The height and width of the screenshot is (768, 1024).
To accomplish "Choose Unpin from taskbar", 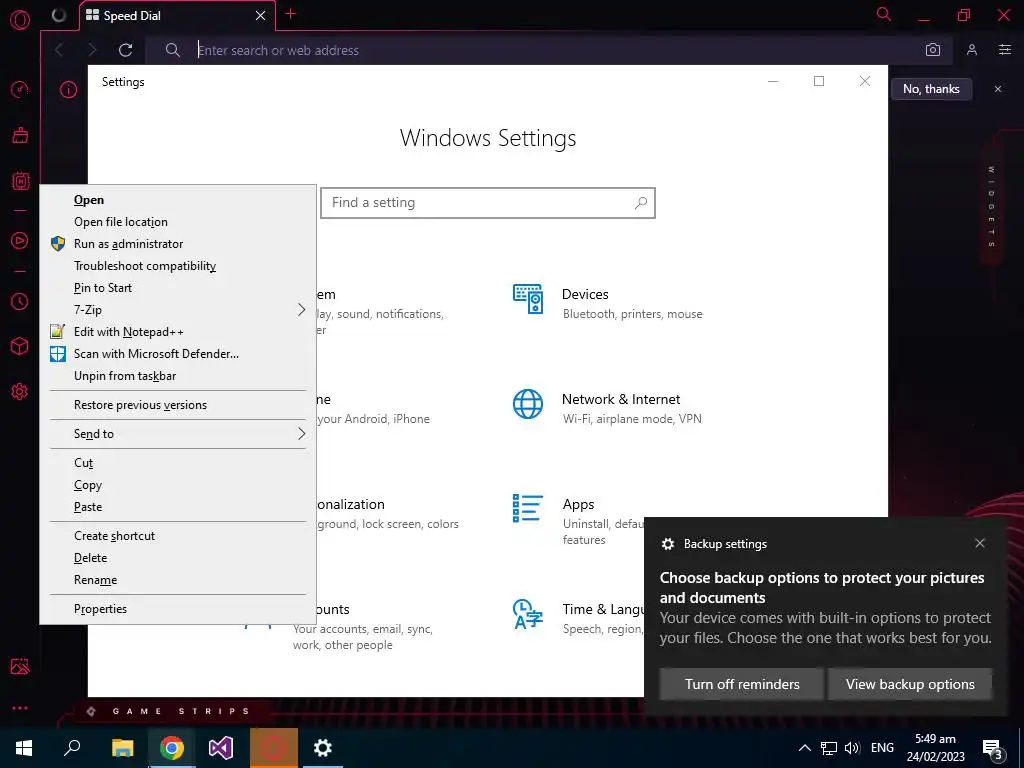I will click(x=178, y=376).
